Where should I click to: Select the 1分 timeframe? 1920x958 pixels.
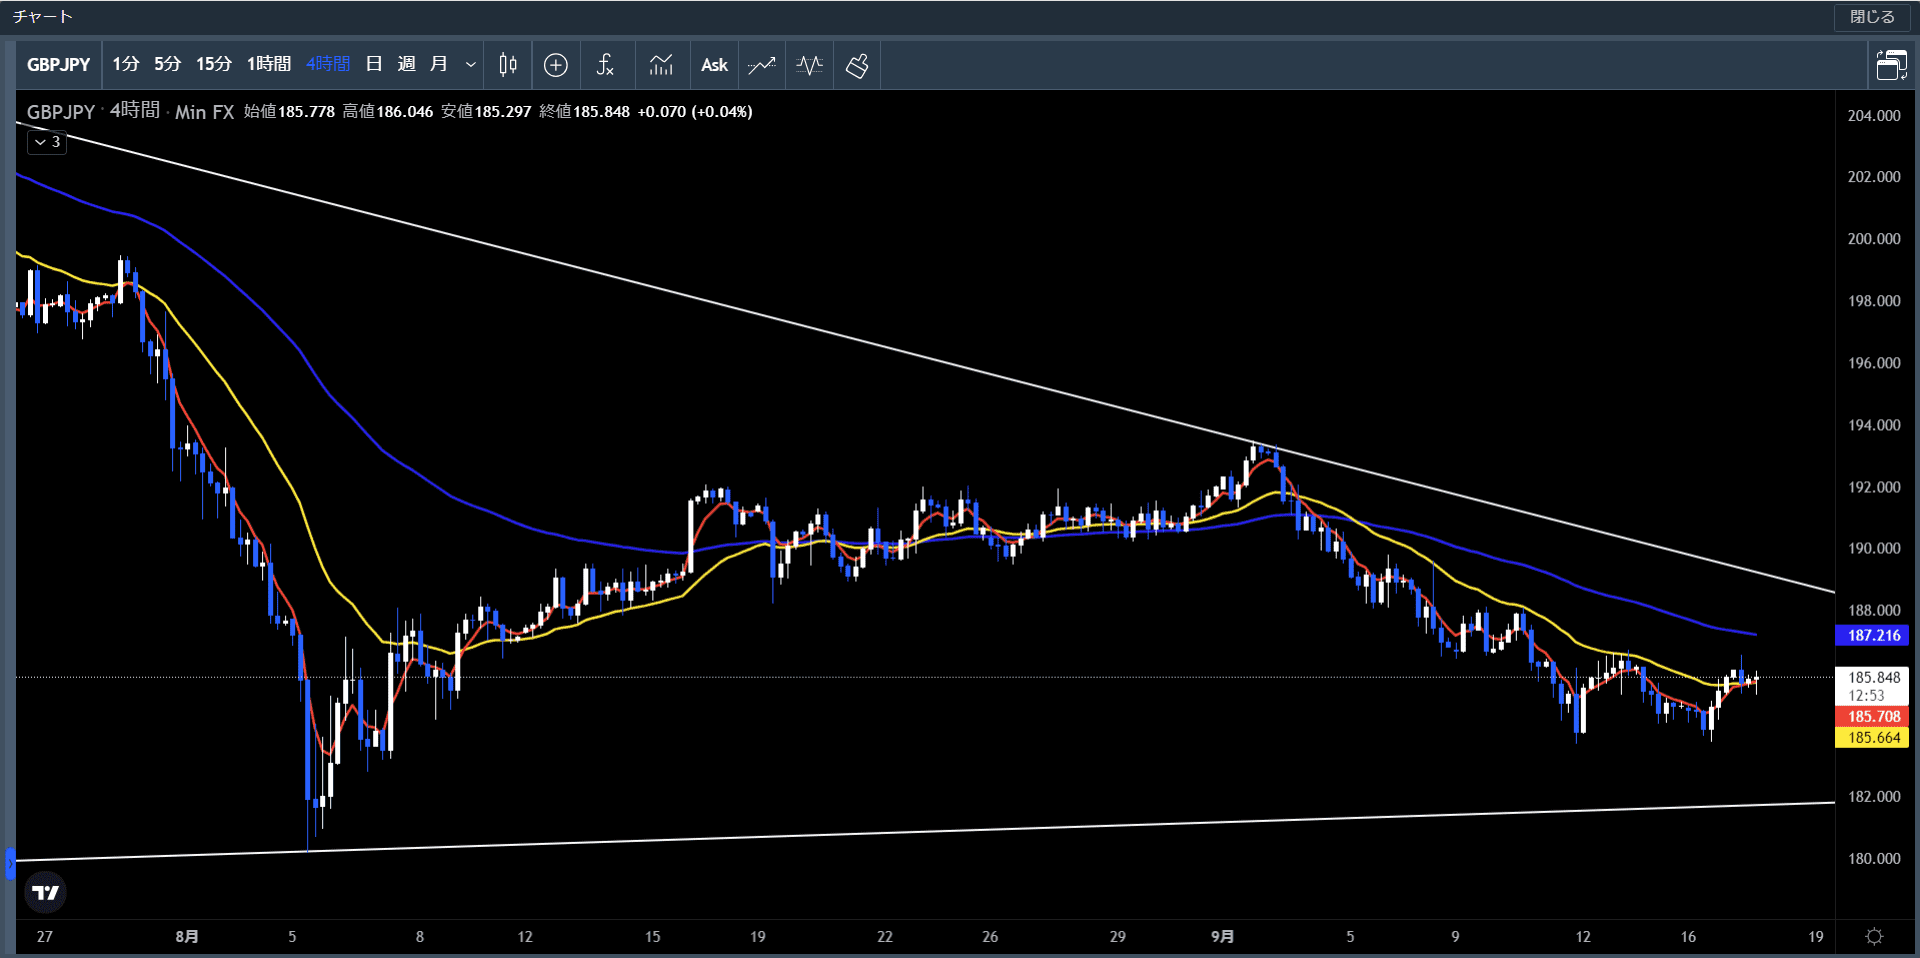coord(125,64)
